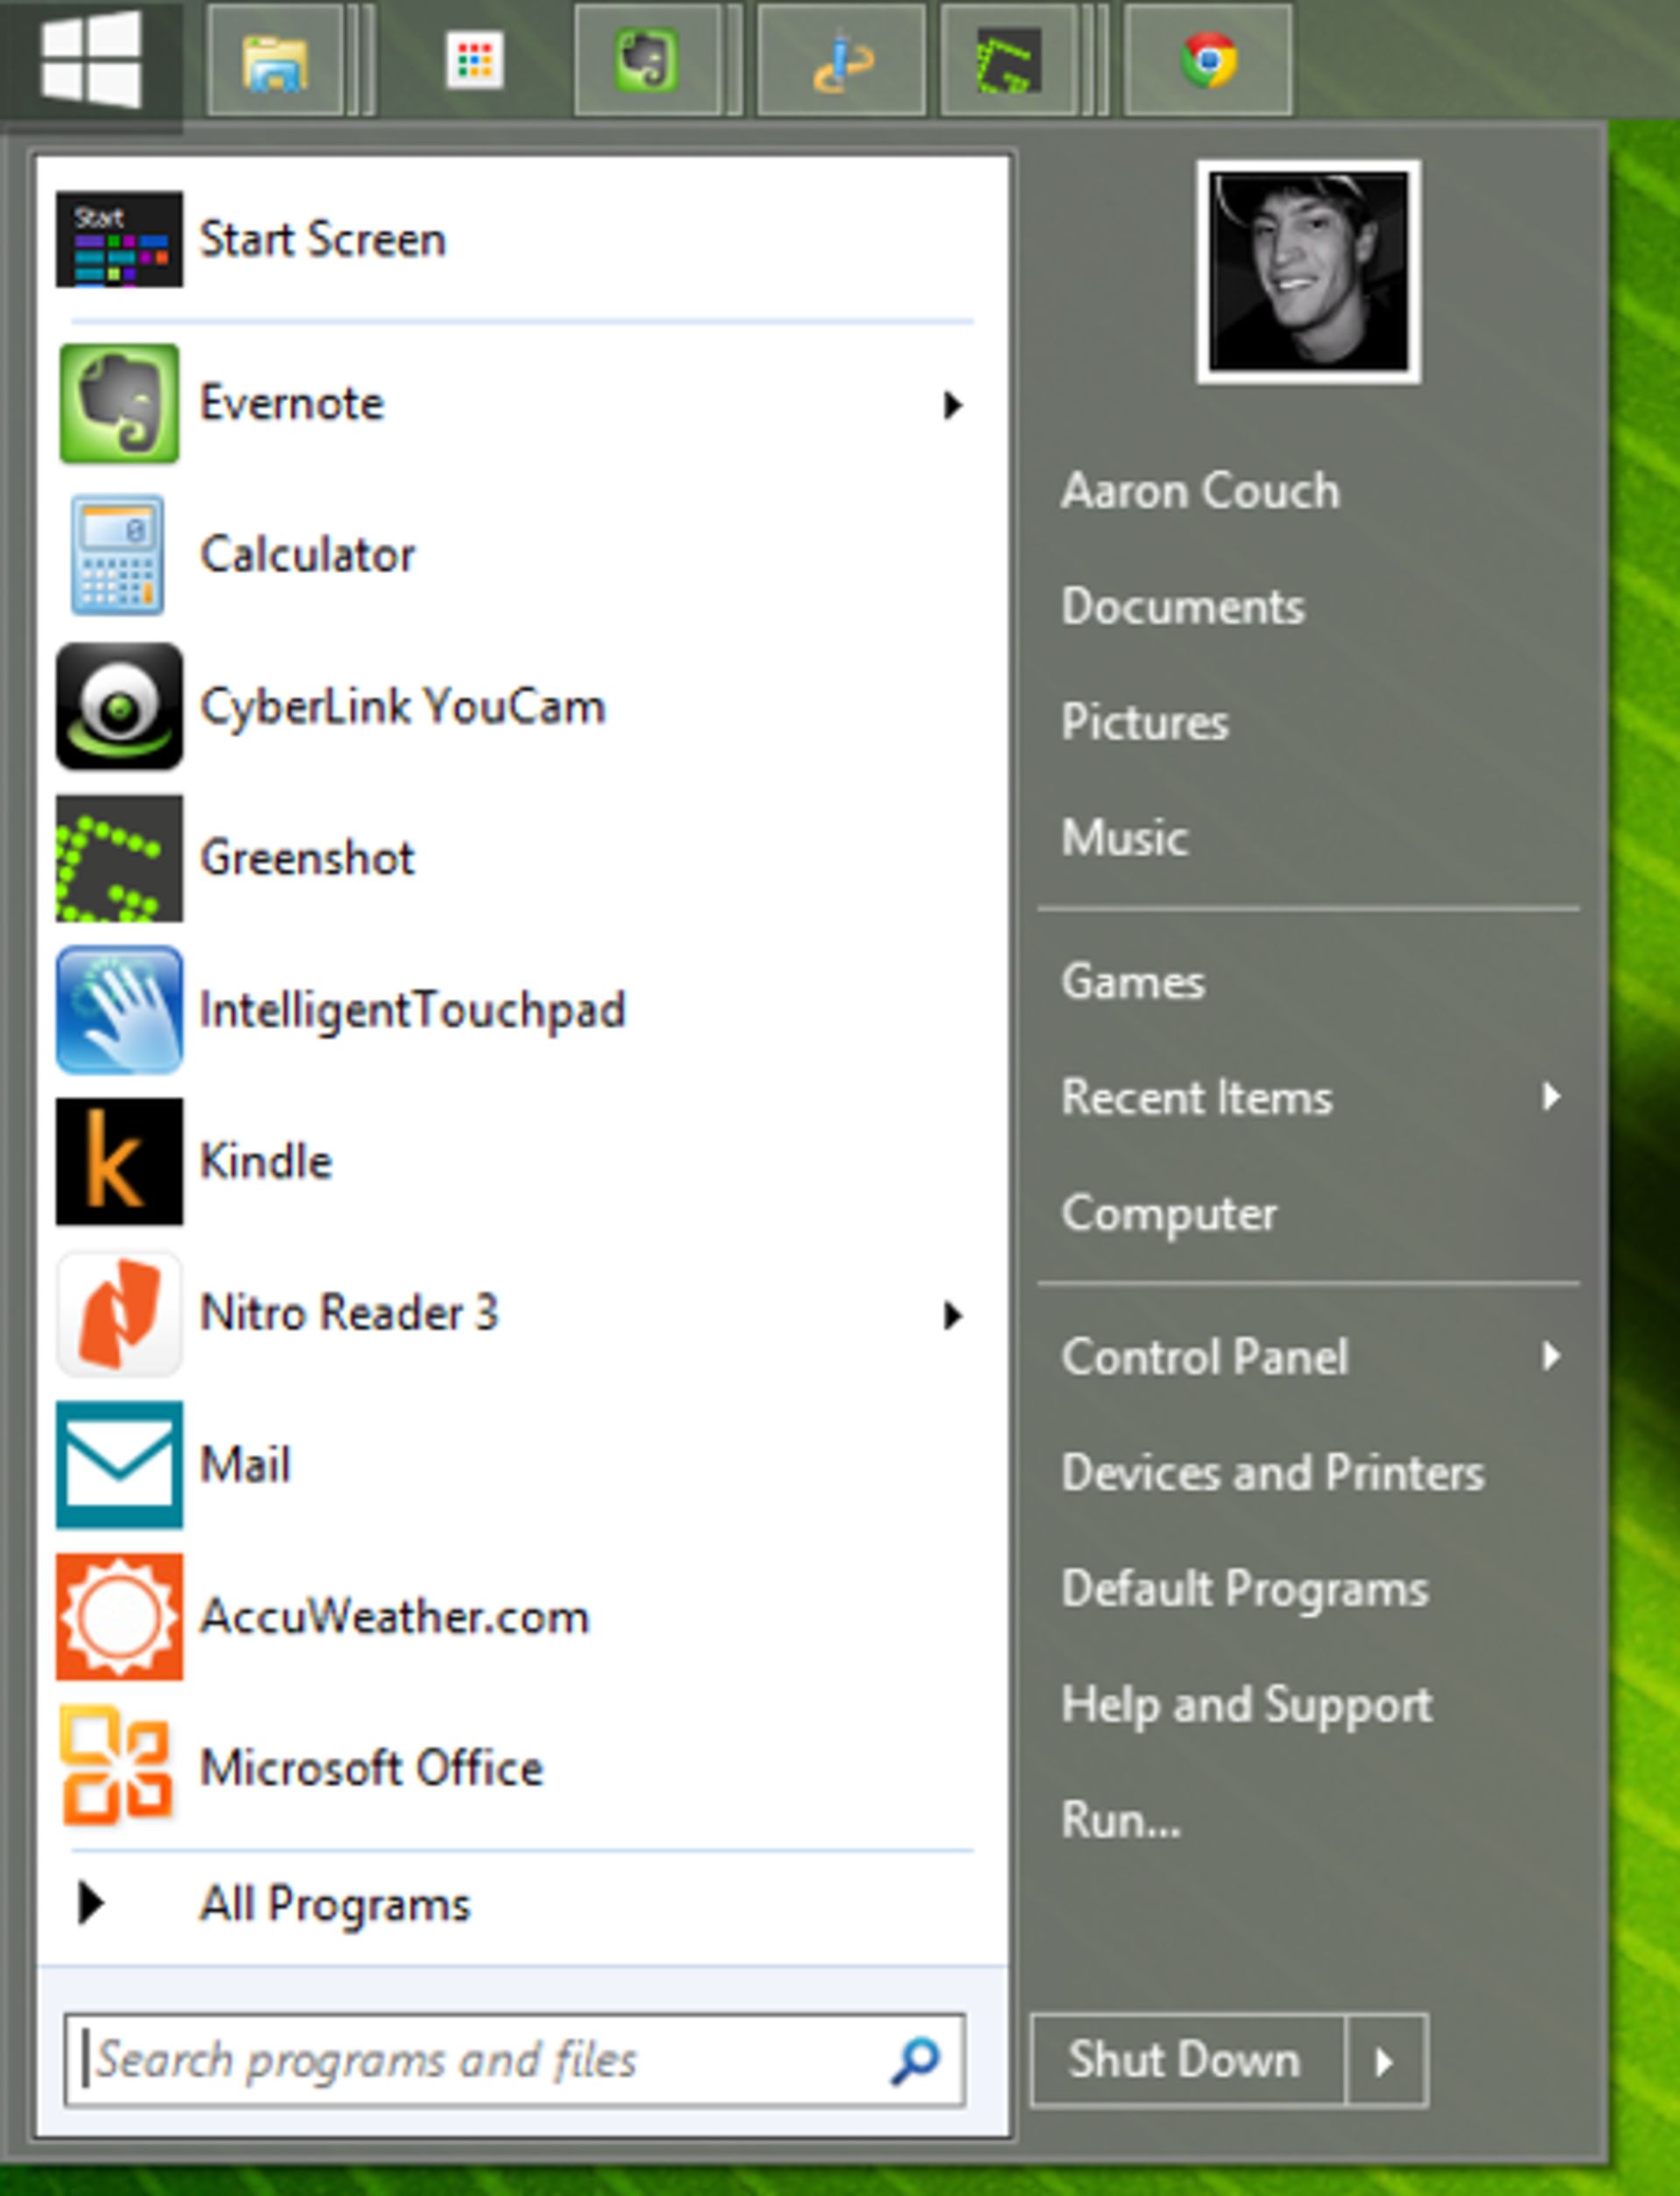
Task: Open the Music folder link
Action: coord(1125,838)
